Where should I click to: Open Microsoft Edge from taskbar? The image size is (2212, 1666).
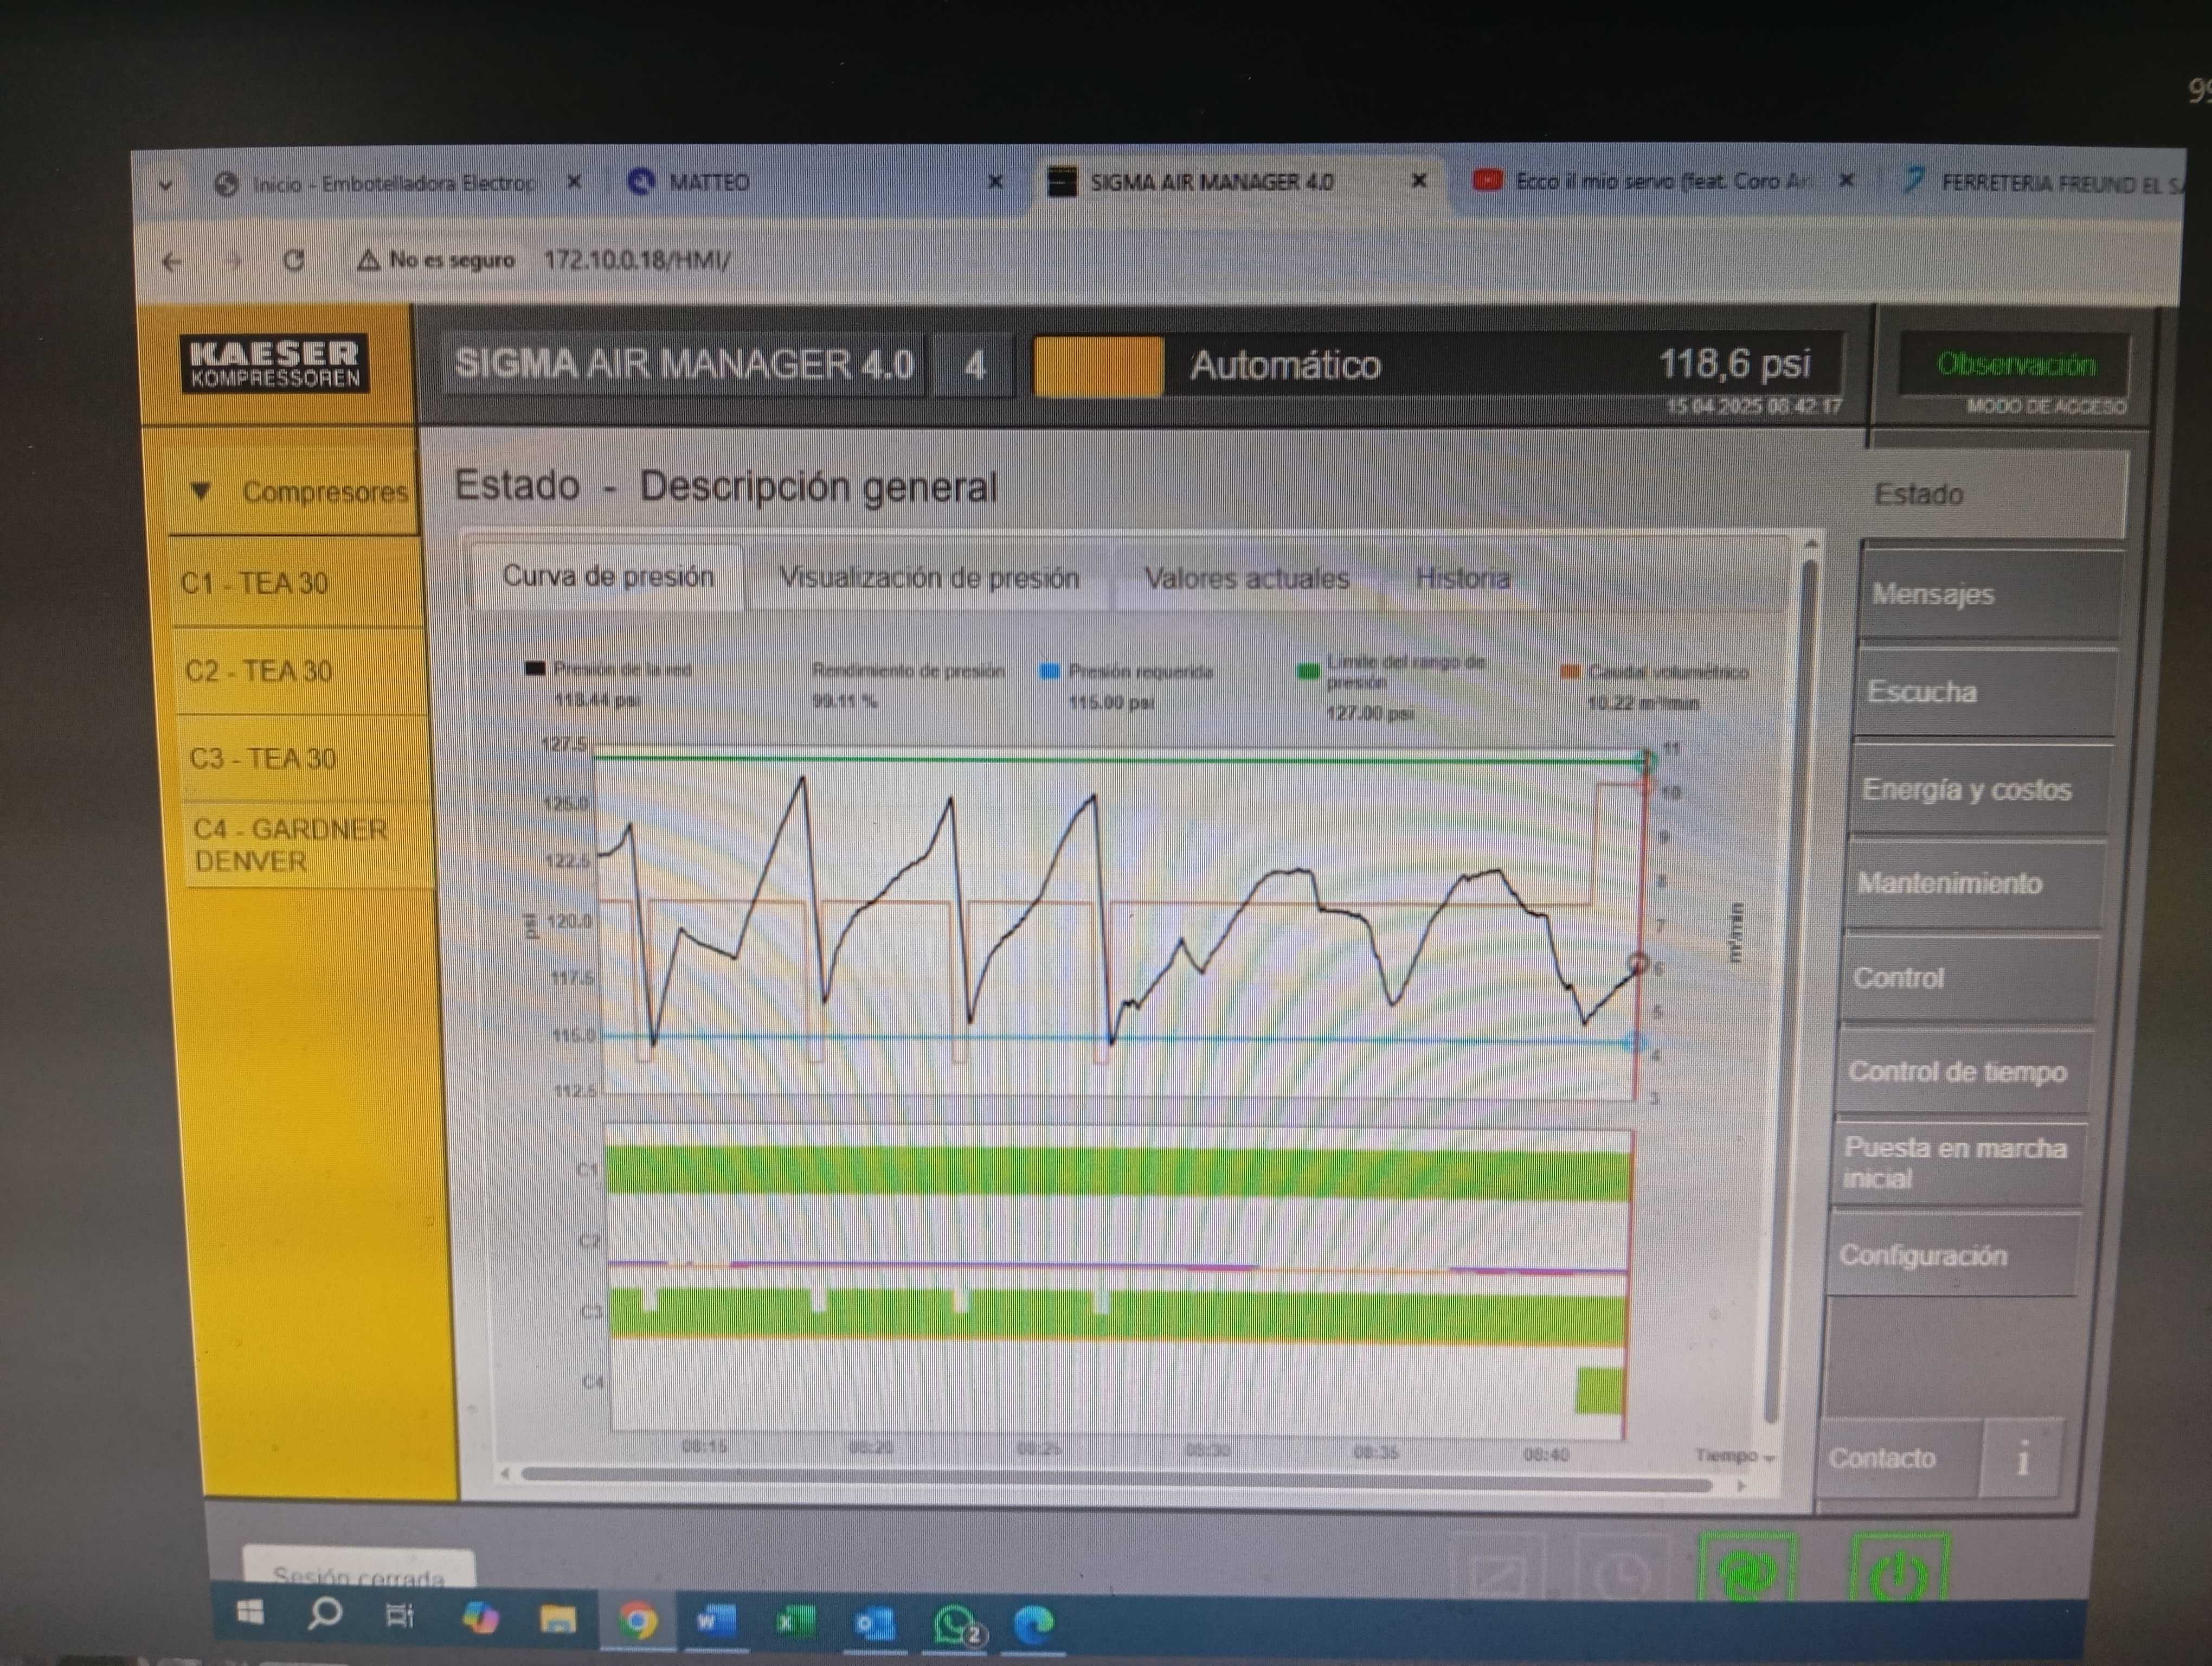point(1034,1625)
